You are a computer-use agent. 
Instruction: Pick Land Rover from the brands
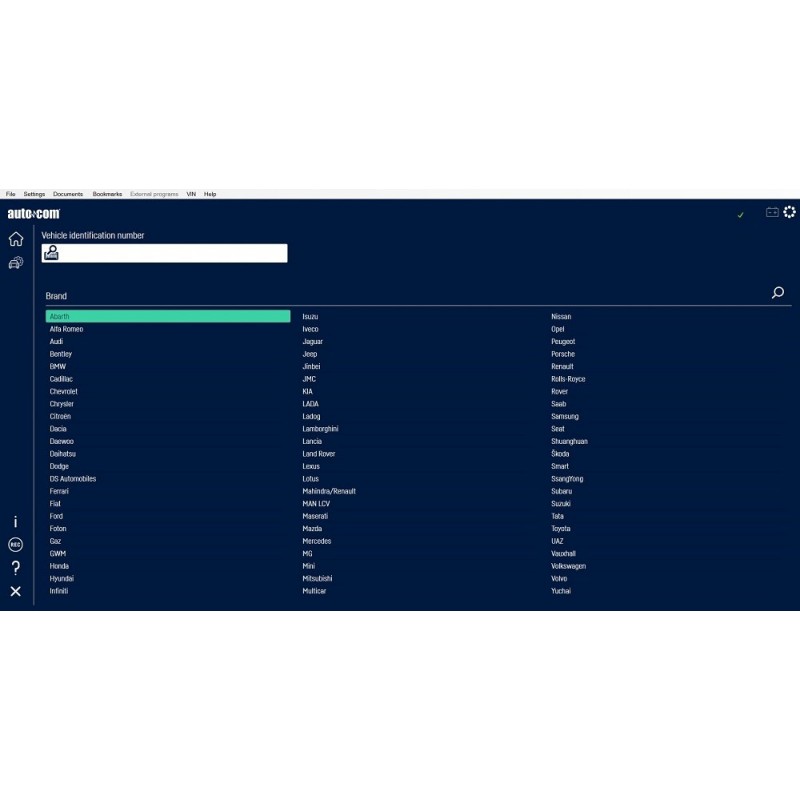[x=319, y=454]
